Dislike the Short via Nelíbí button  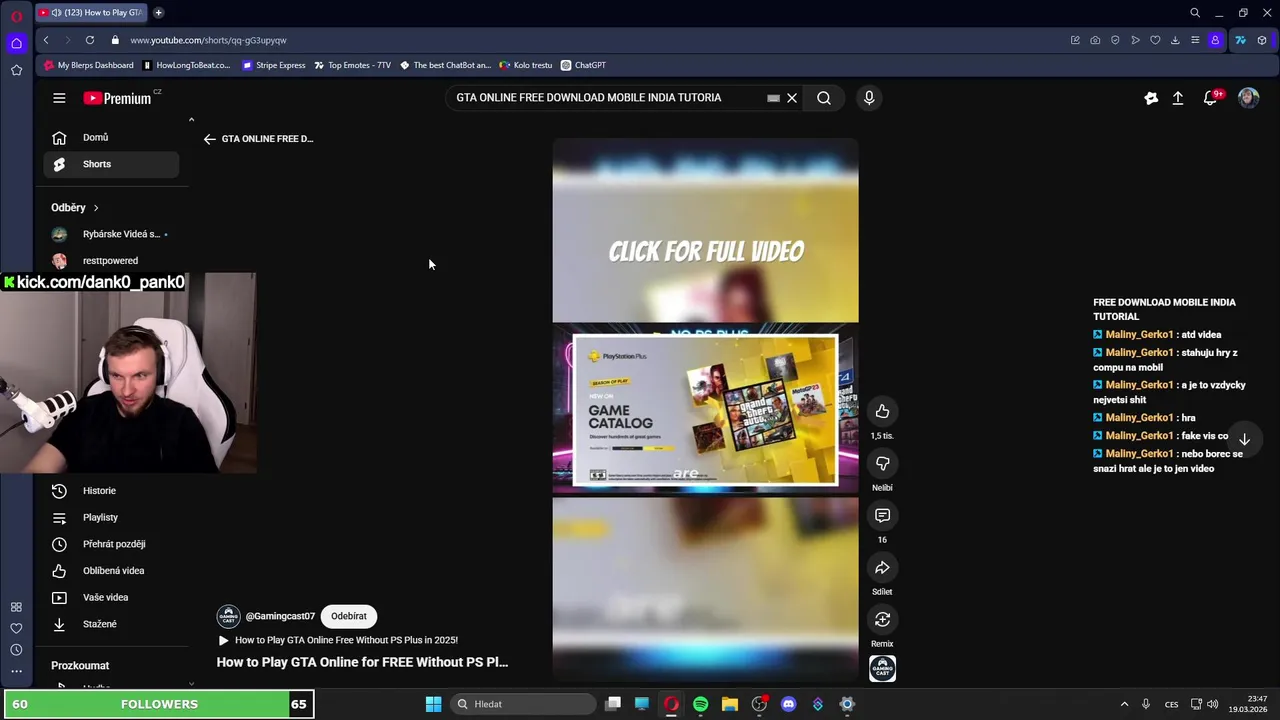[x=882, y=463]
